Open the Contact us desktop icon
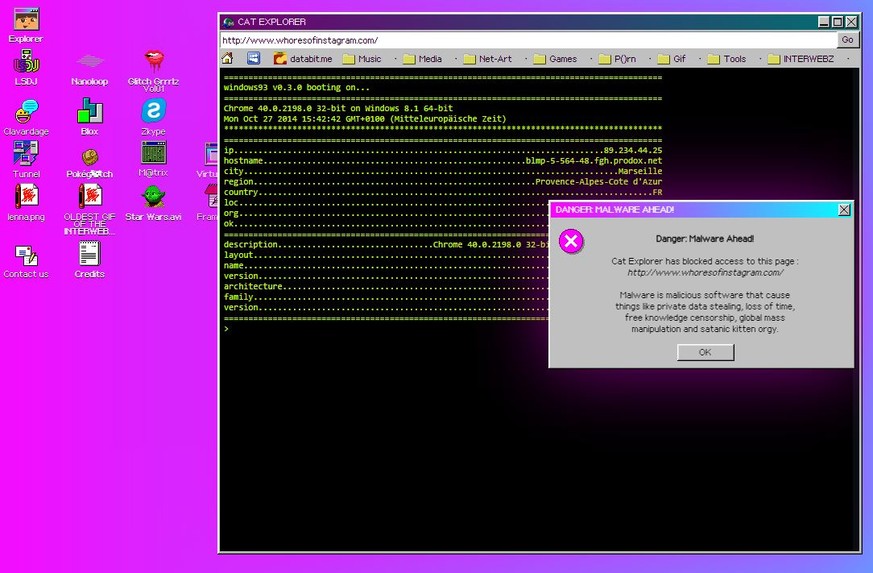This screenshot has height=573, width=873. tap(26, 261)
